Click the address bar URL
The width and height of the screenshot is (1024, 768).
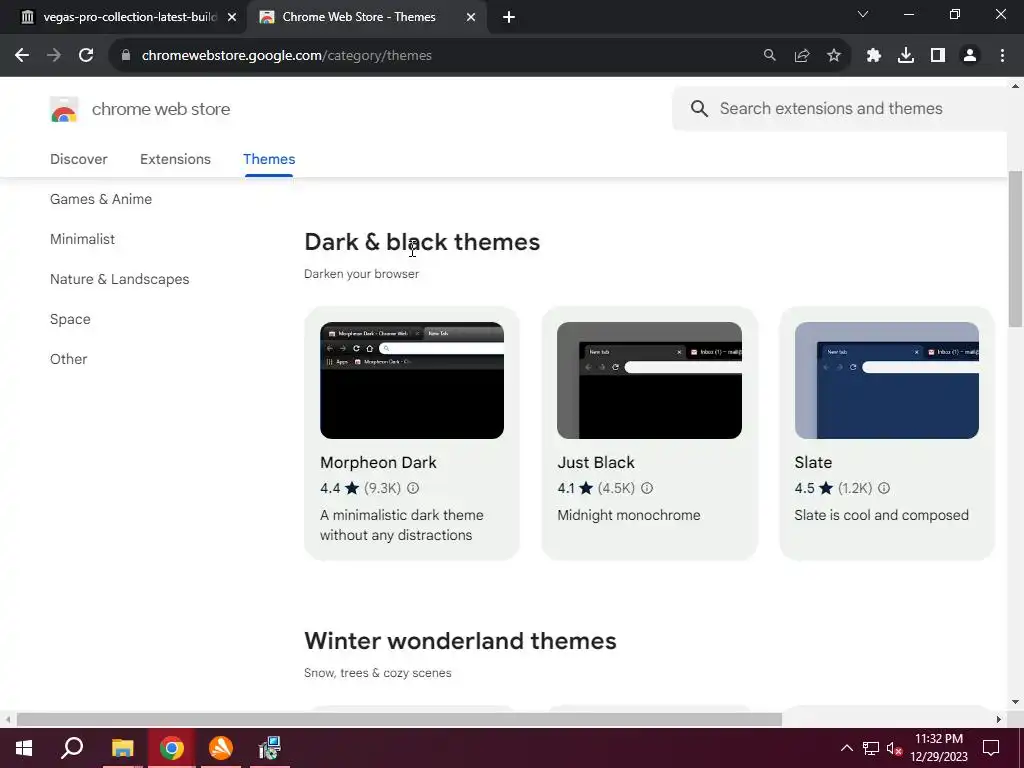(287, 56)
